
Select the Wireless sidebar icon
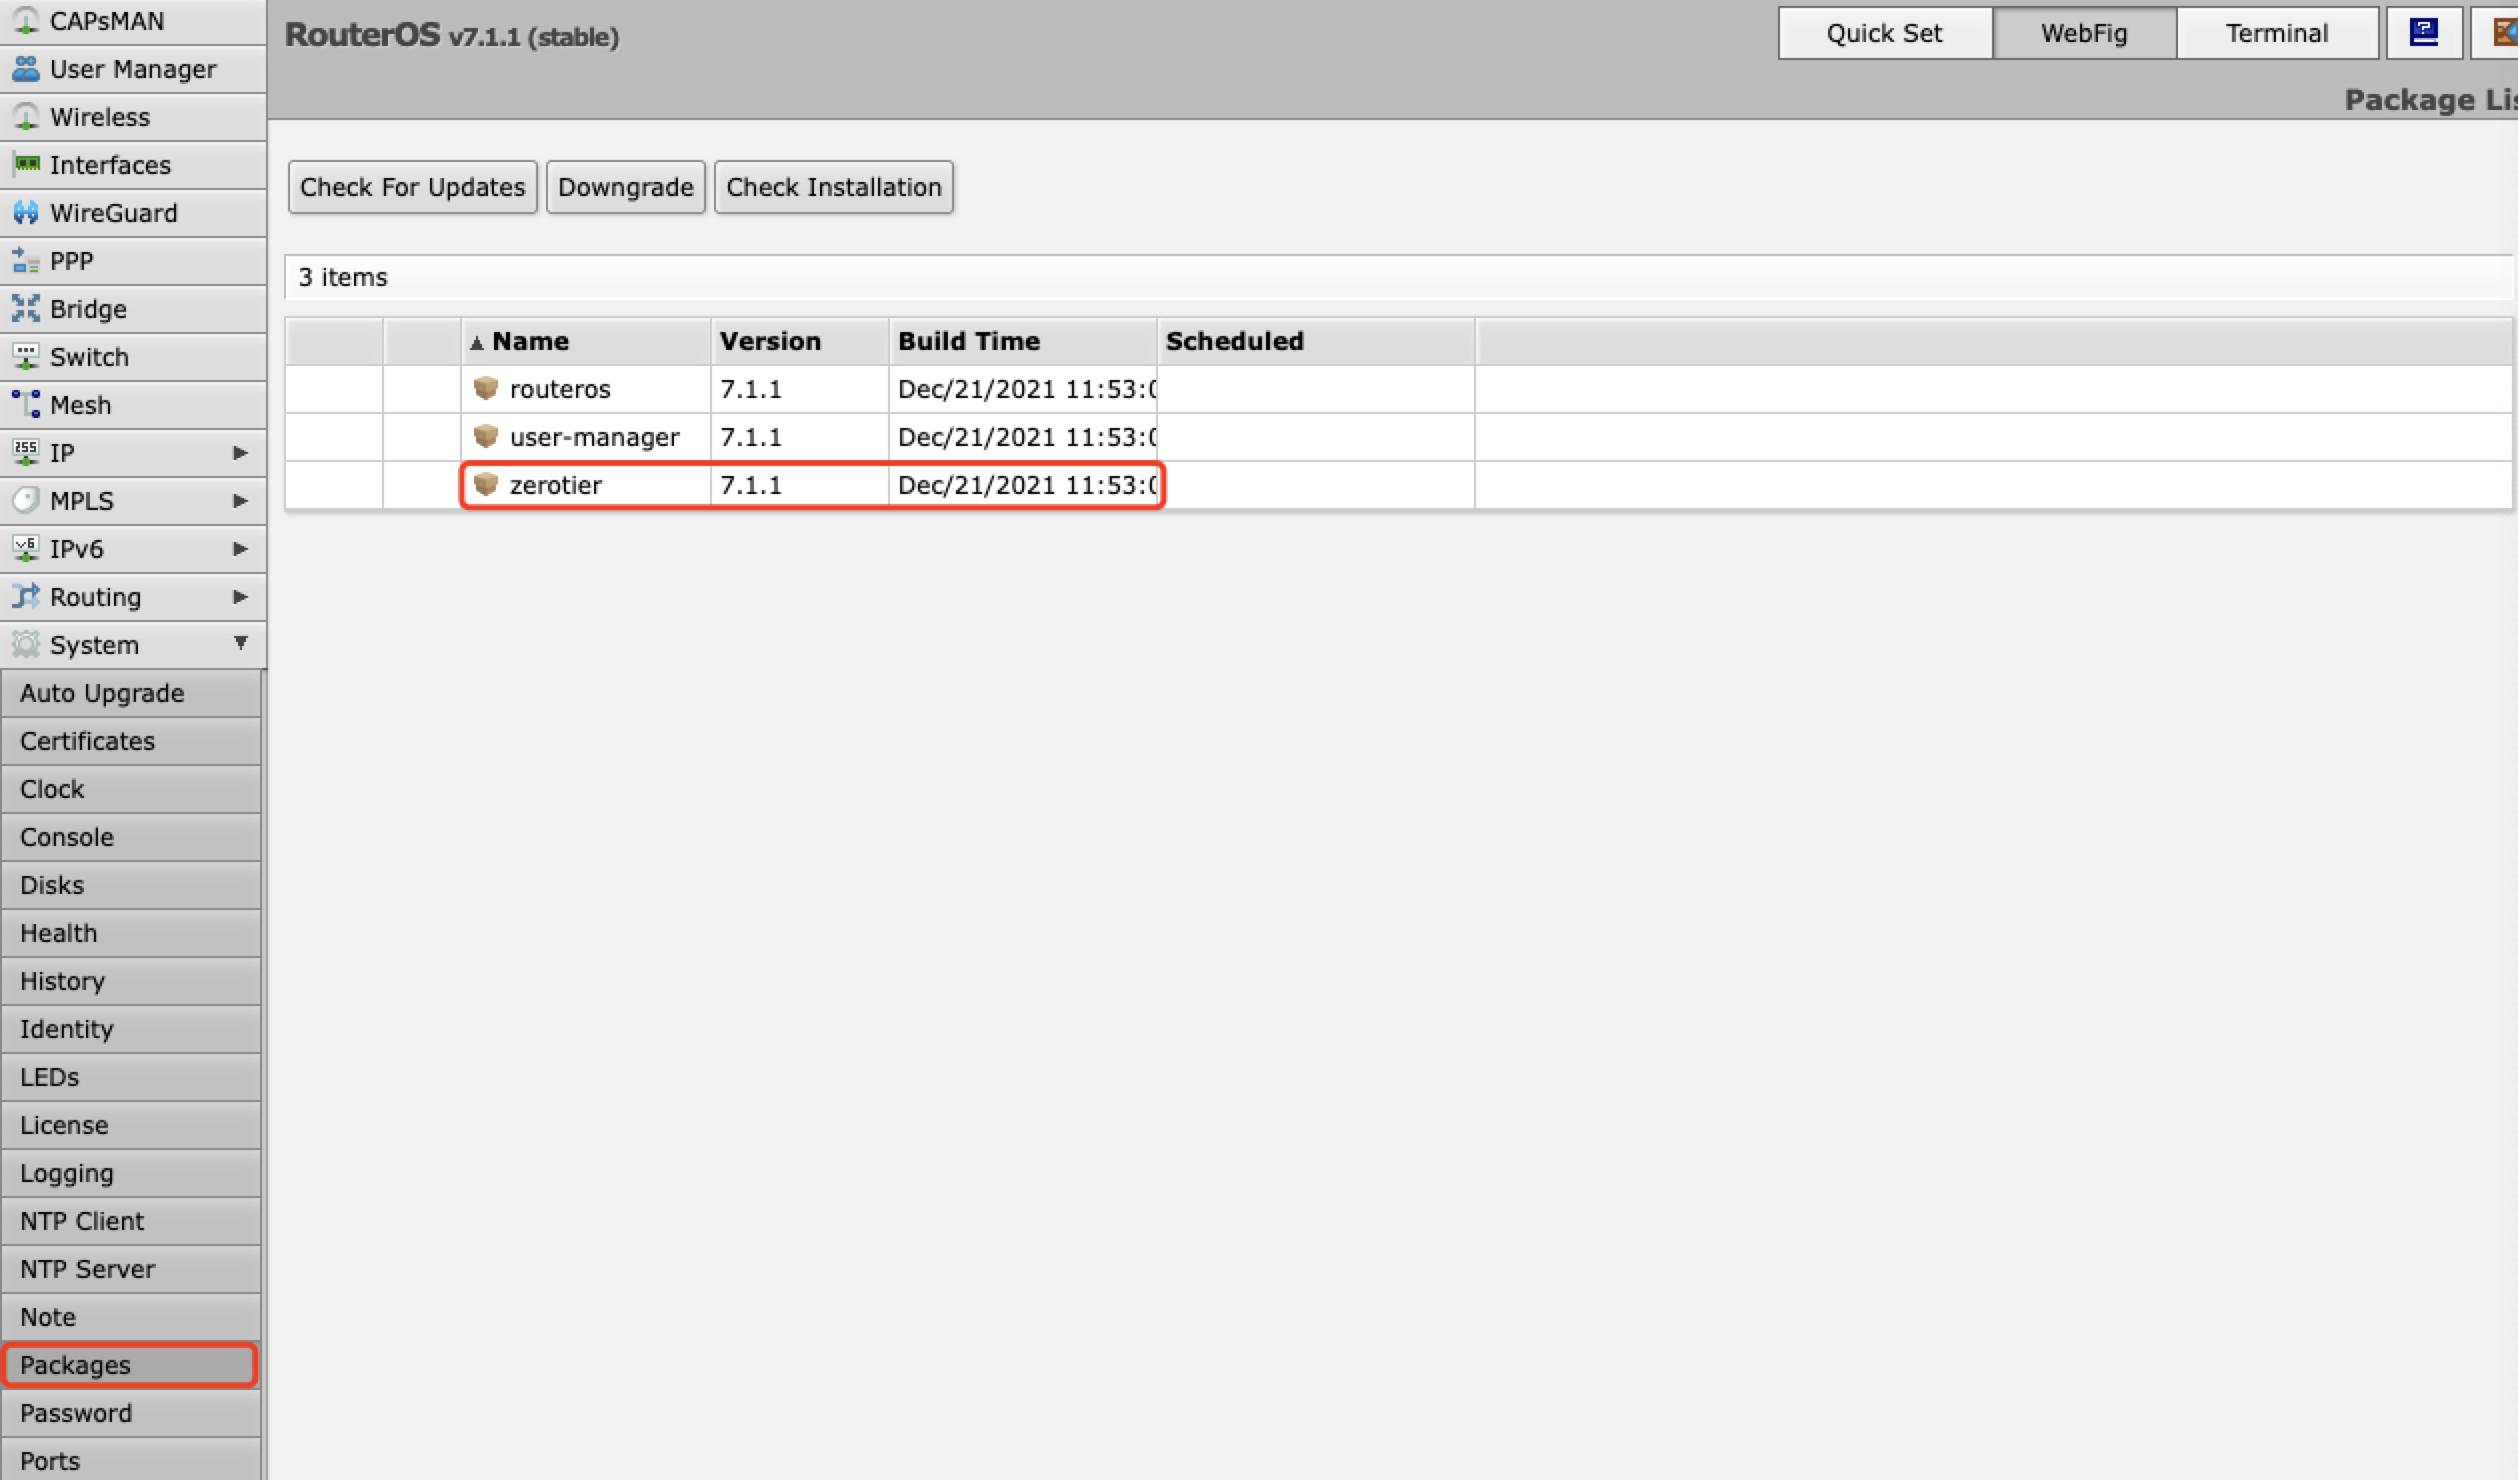tap(27, 116)
